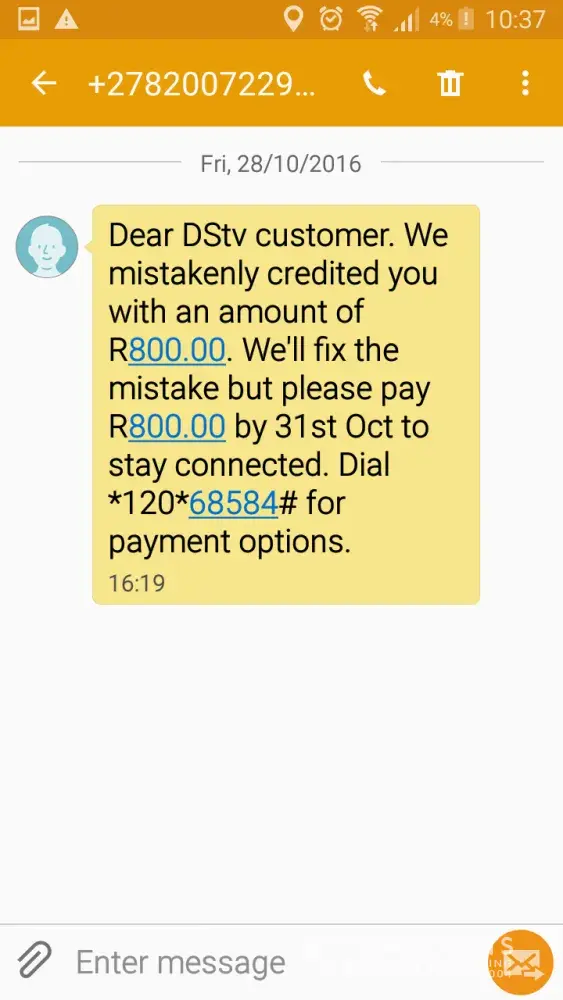The height and width of the screenshot is (1000, 563).
Task: Tap the orange send message button
Action: [x=521, y=962]
